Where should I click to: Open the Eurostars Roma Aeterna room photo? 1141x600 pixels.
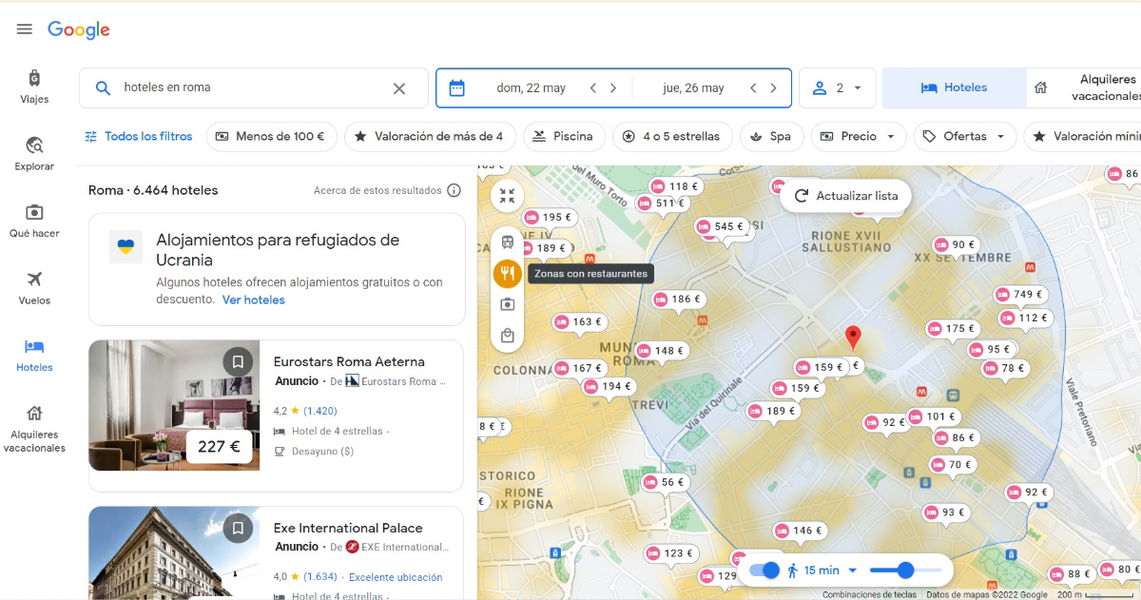pyautogui.click(x=174, y=405)
